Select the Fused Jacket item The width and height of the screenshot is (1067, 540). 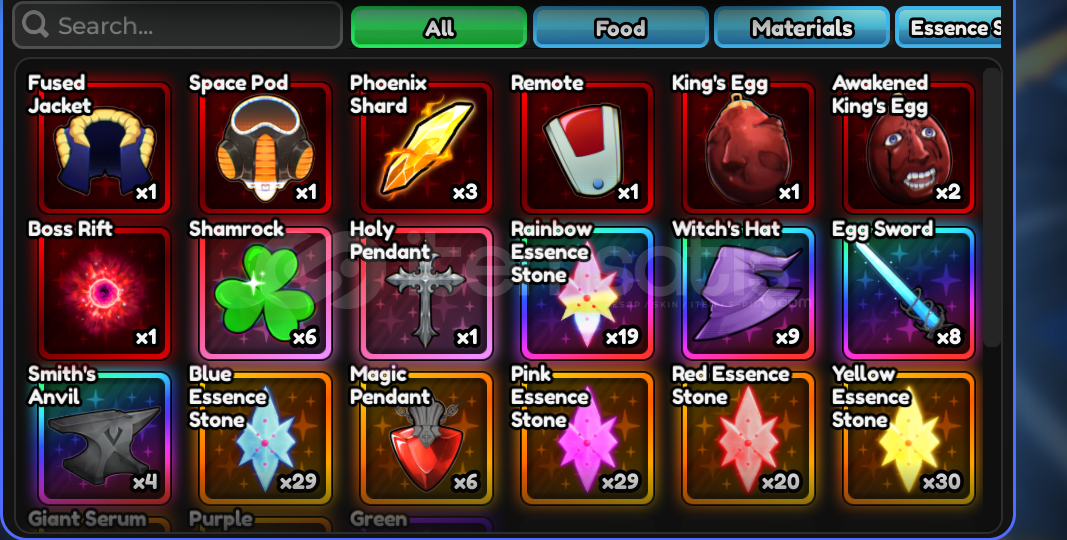[x=104, y=147]
